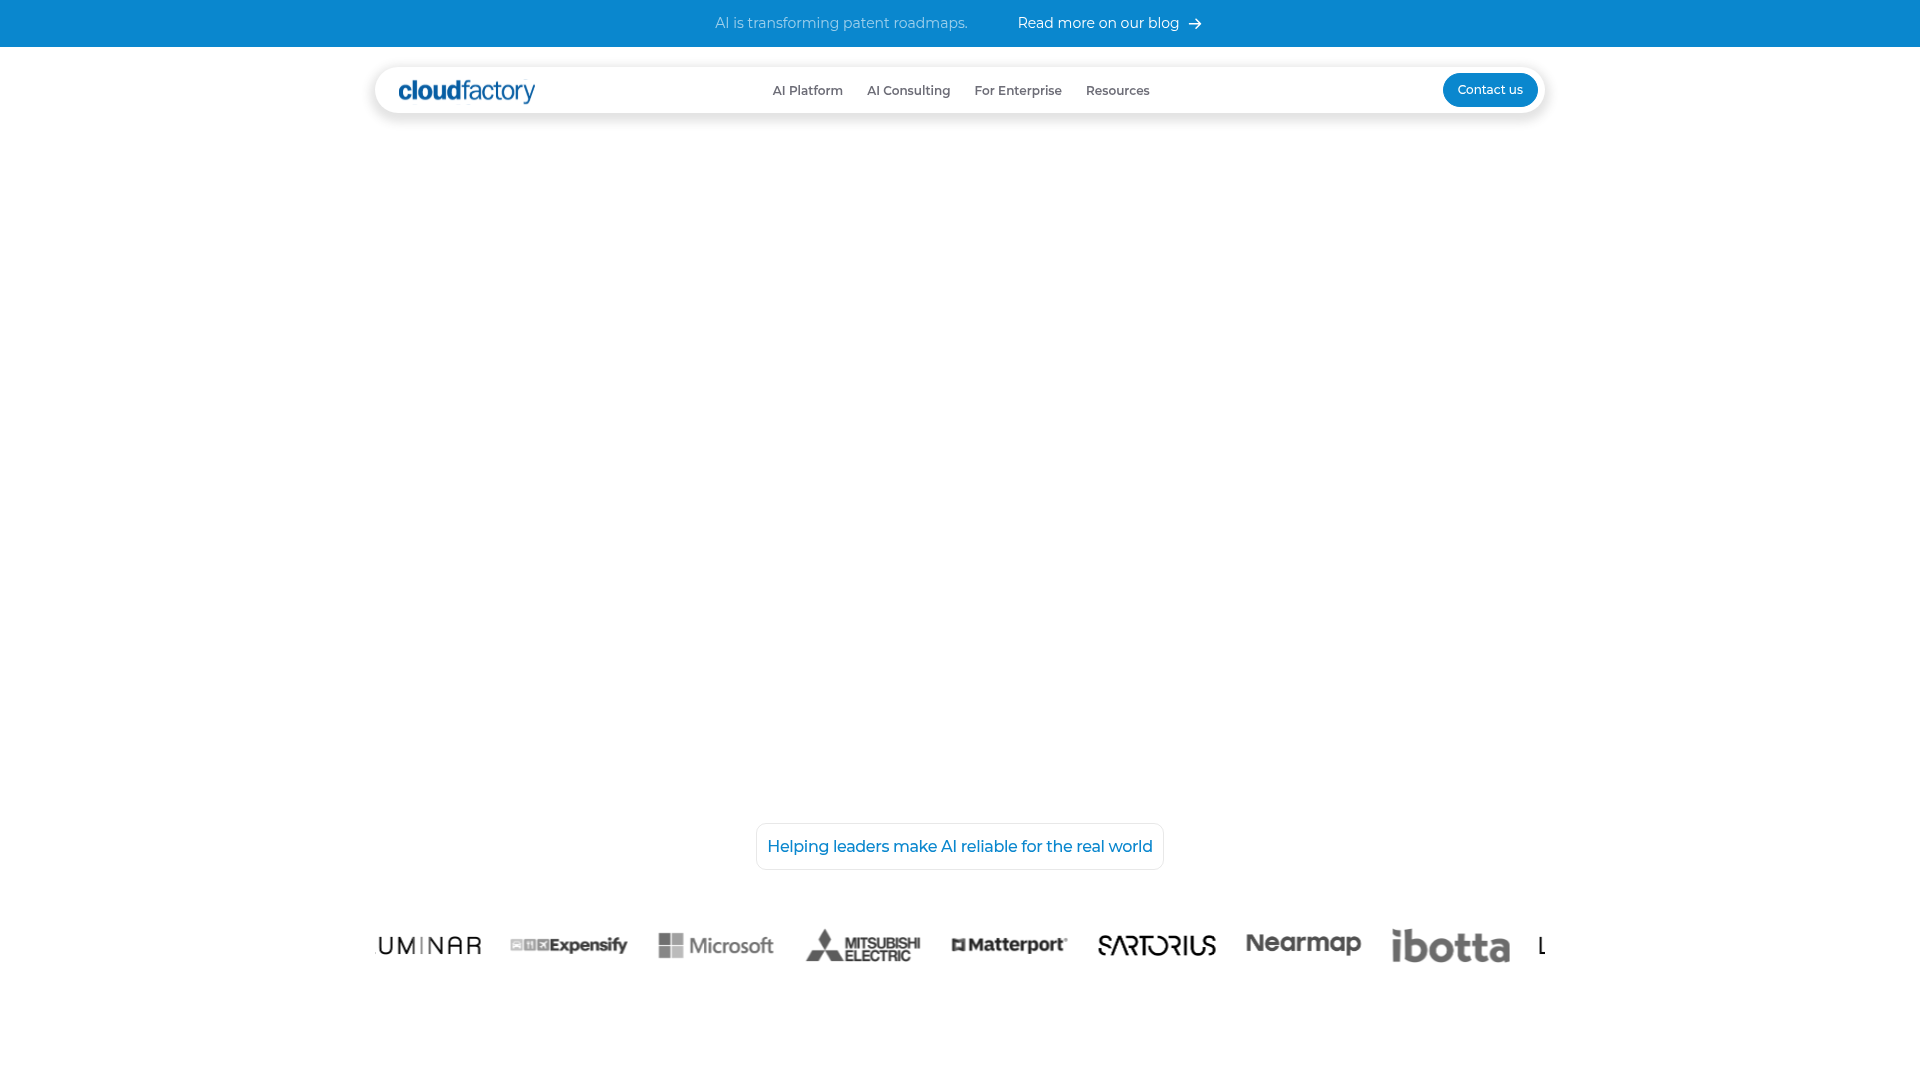Select the Matterport company logo
The height and width of the screenshot is (1080, 1920).
pos(1008,945)
